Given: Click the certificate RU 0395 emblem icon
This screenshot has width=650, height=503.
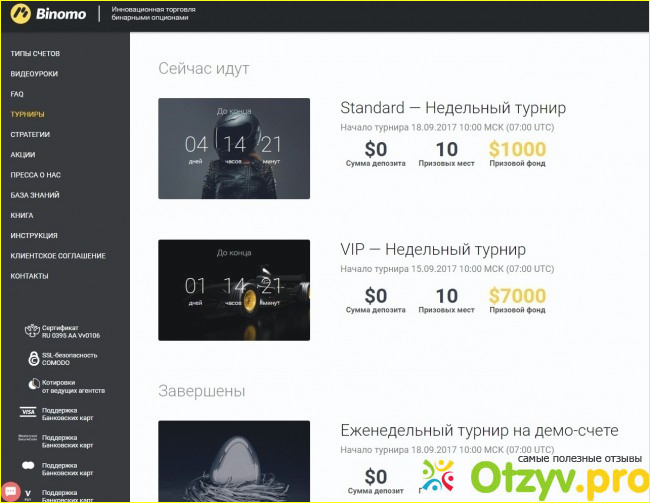Looking at the screenshot, I should pos(30,331).
